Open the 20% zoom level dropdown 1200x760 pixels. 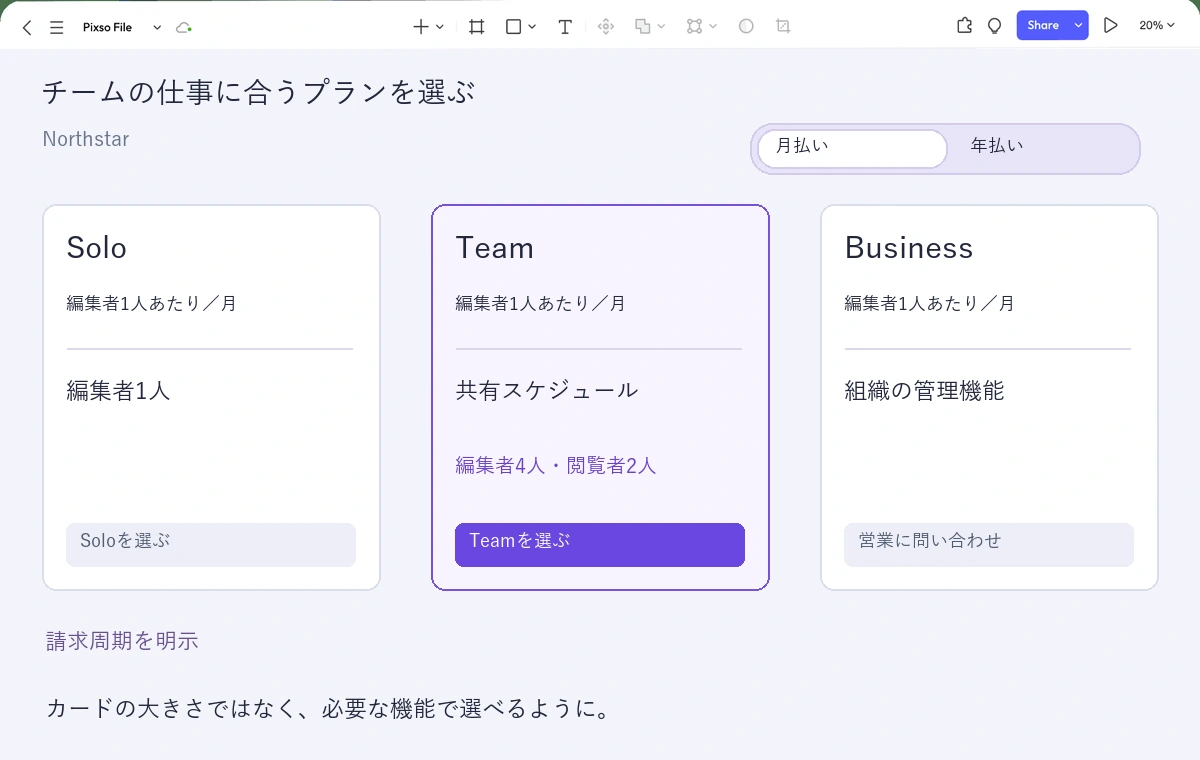[x=1157, y=26]
